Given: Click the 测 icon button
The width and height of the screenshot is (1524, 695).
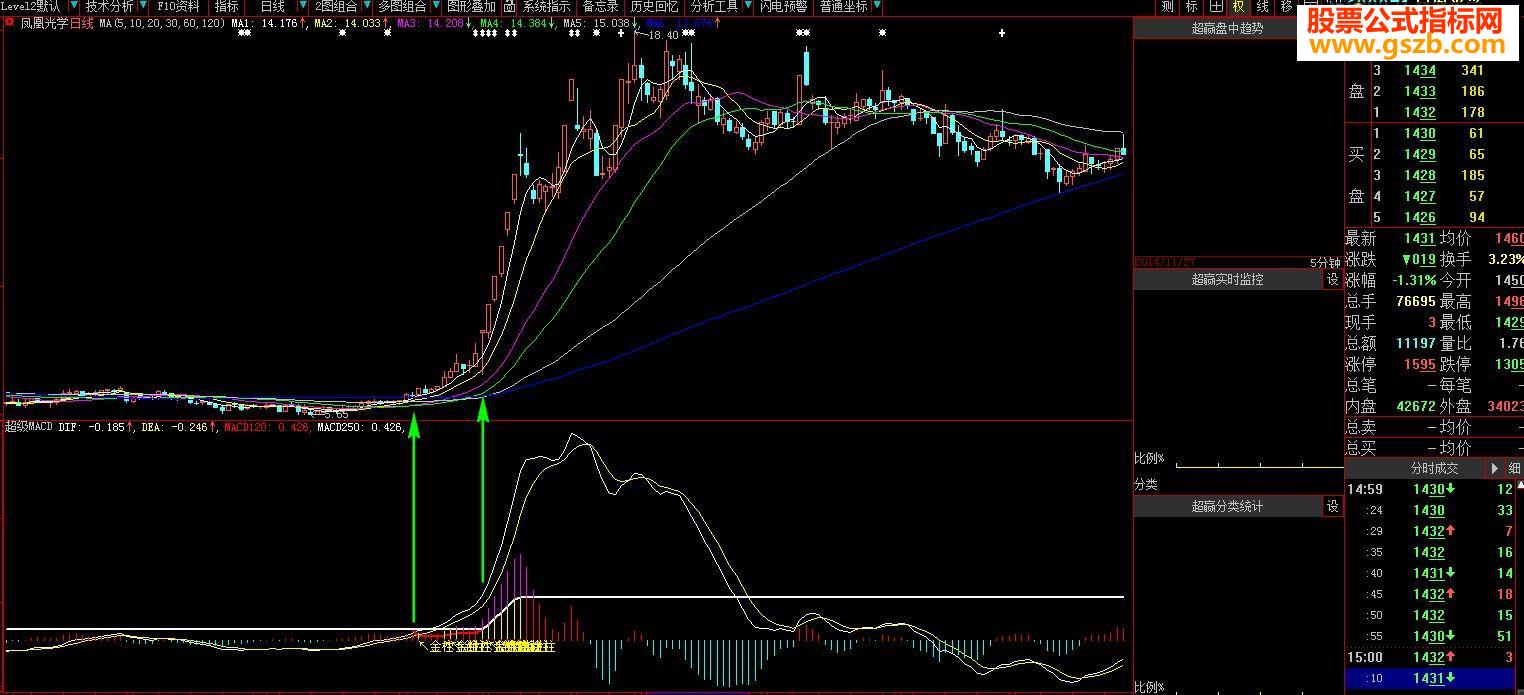Looking at the screenshot, I should point(1167,6).
